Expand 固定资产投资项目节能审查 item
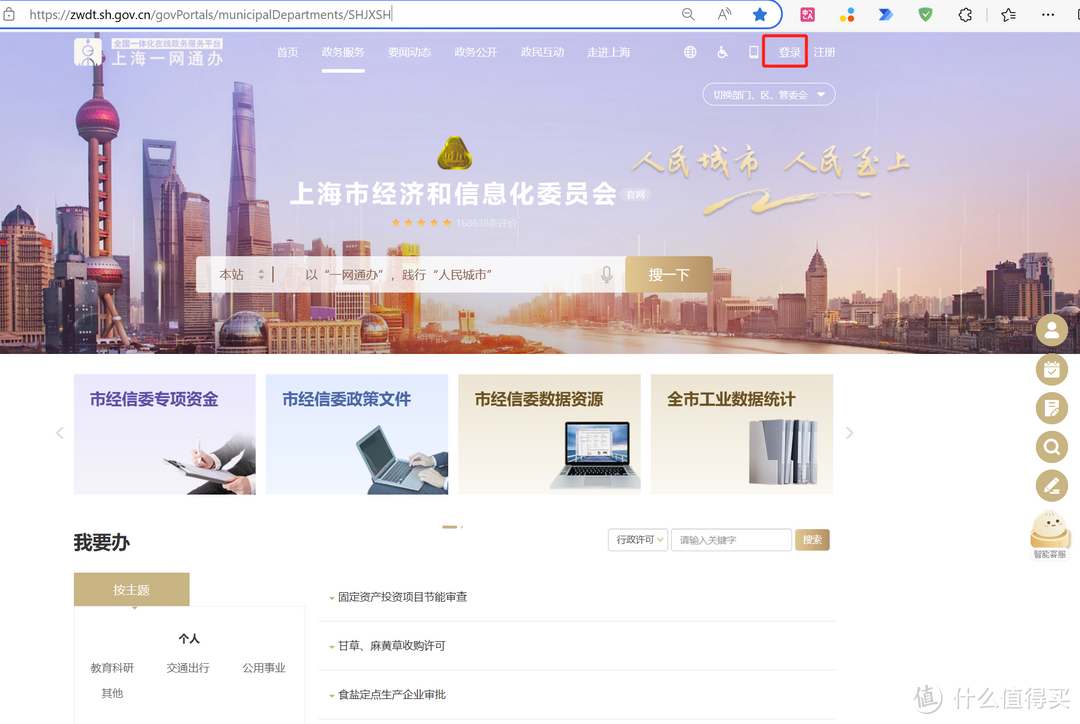Viewport: 1080px width, 724px height. [402, 597]
